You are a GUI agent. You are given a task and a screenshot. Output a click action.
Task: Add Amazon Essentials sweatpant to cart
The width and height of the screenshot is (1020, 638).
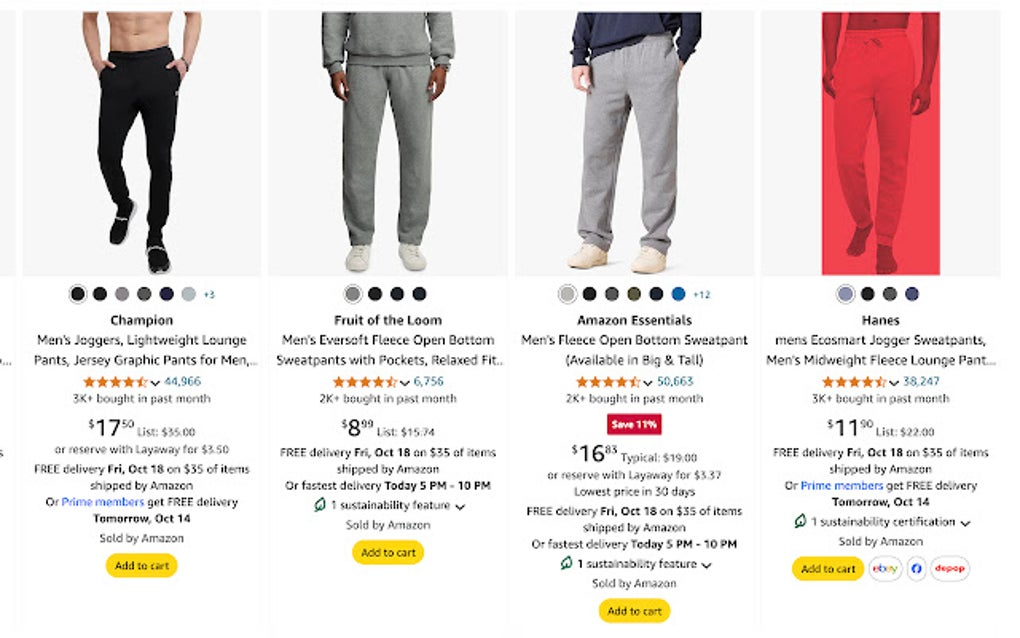(x=635, y=611)
